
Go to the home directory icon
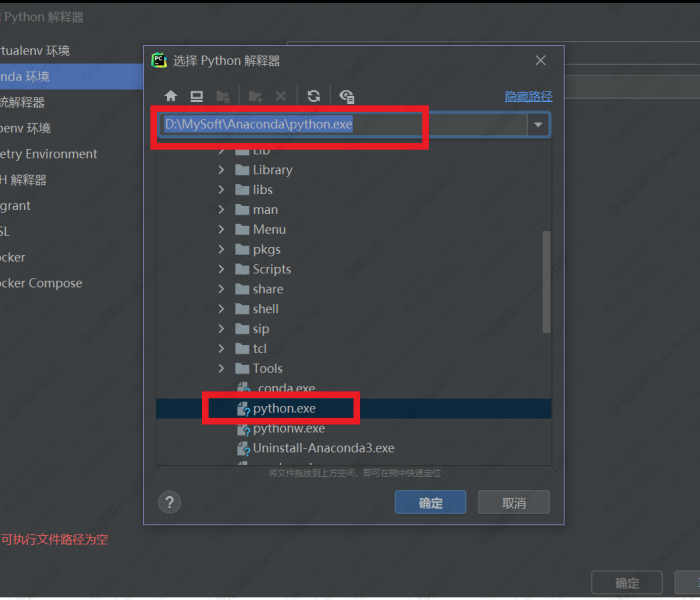click(x=171, y=96)
